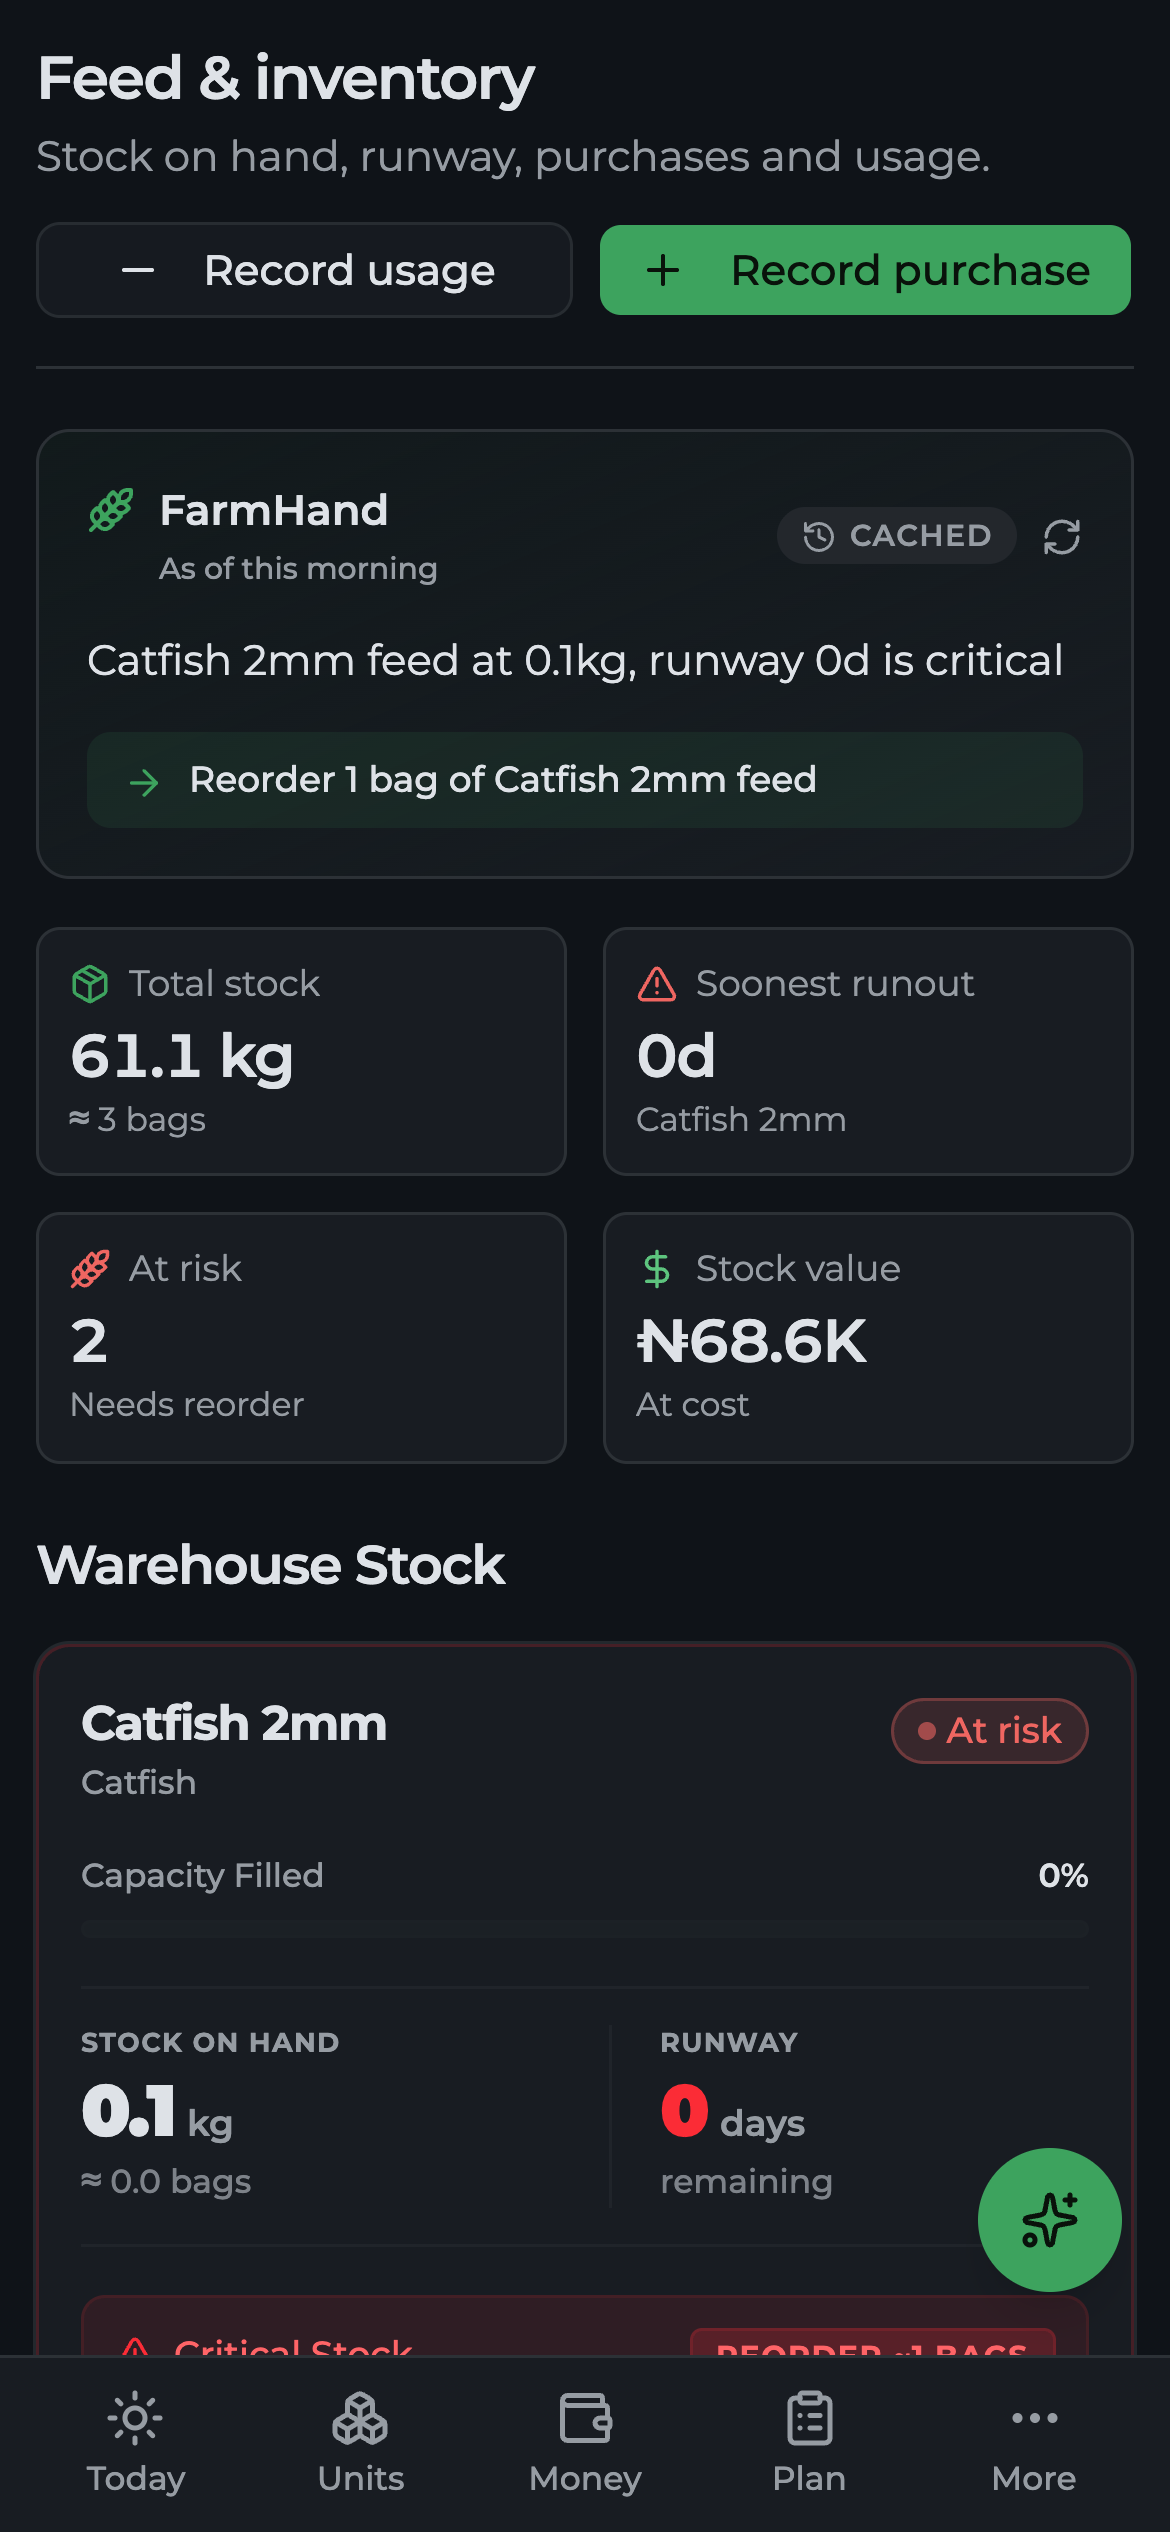The image size is (1170, 2532).
Task: Tap the refresh icon in FarmHand card
Action: pyautogui.click(x=1061, y=537)
